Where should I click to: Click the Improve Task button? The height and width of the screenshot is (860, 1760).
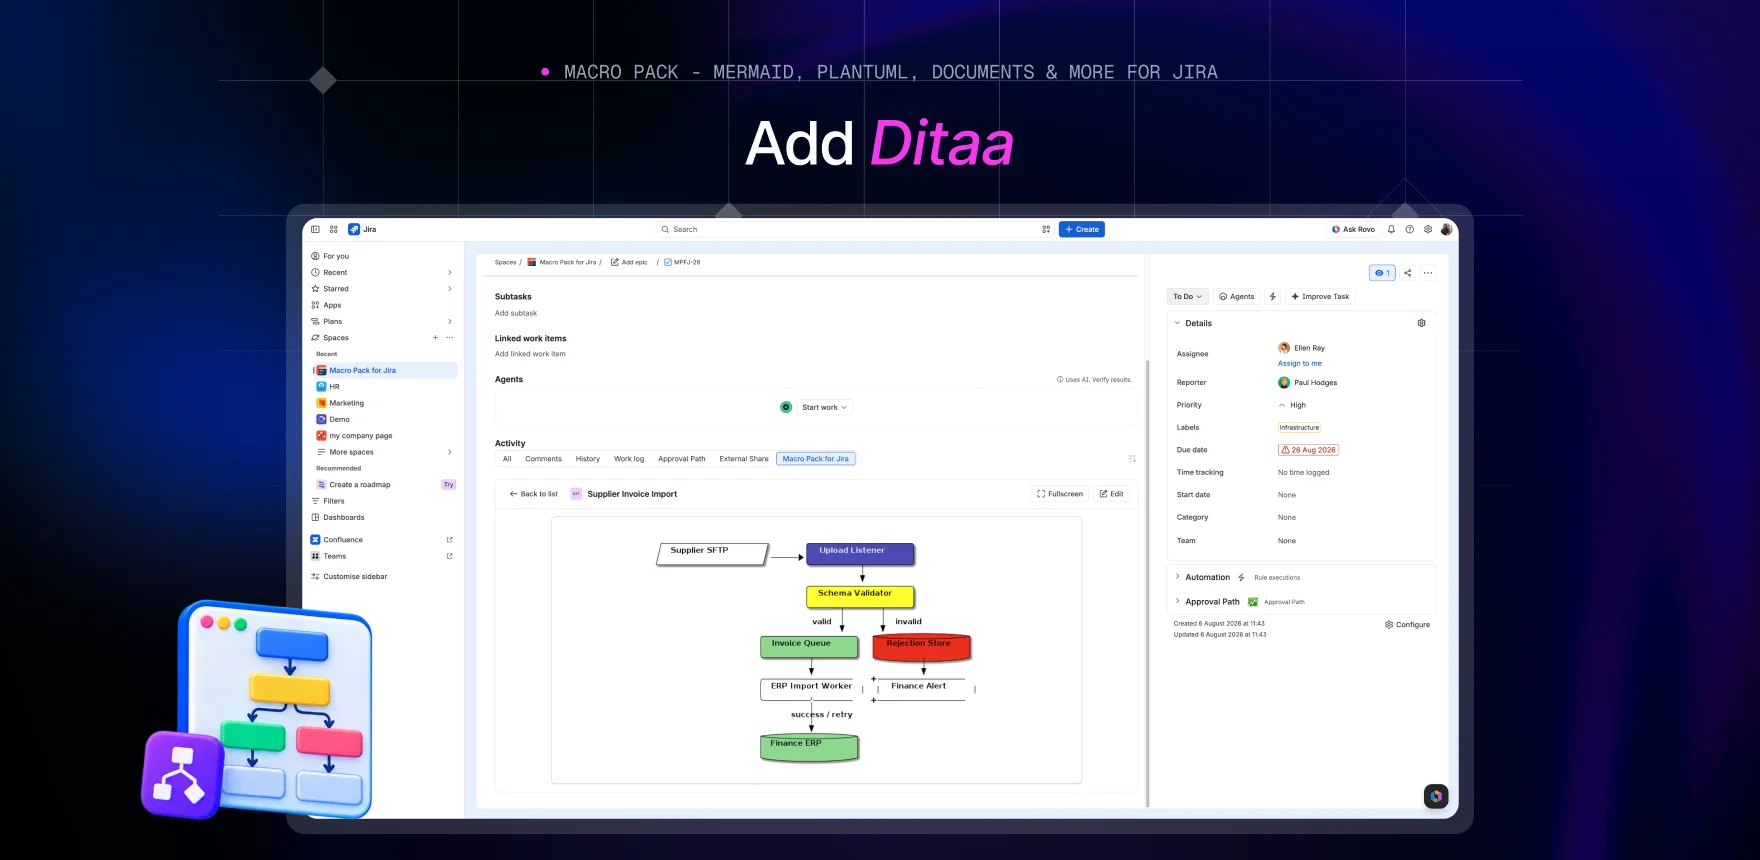point(1320,297)
